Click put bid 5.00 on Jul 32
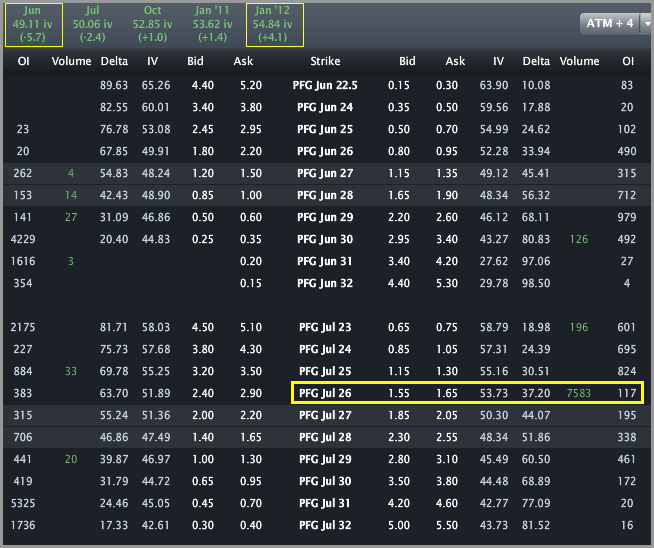The image size is (654, 548). click(x=399, y=525)
